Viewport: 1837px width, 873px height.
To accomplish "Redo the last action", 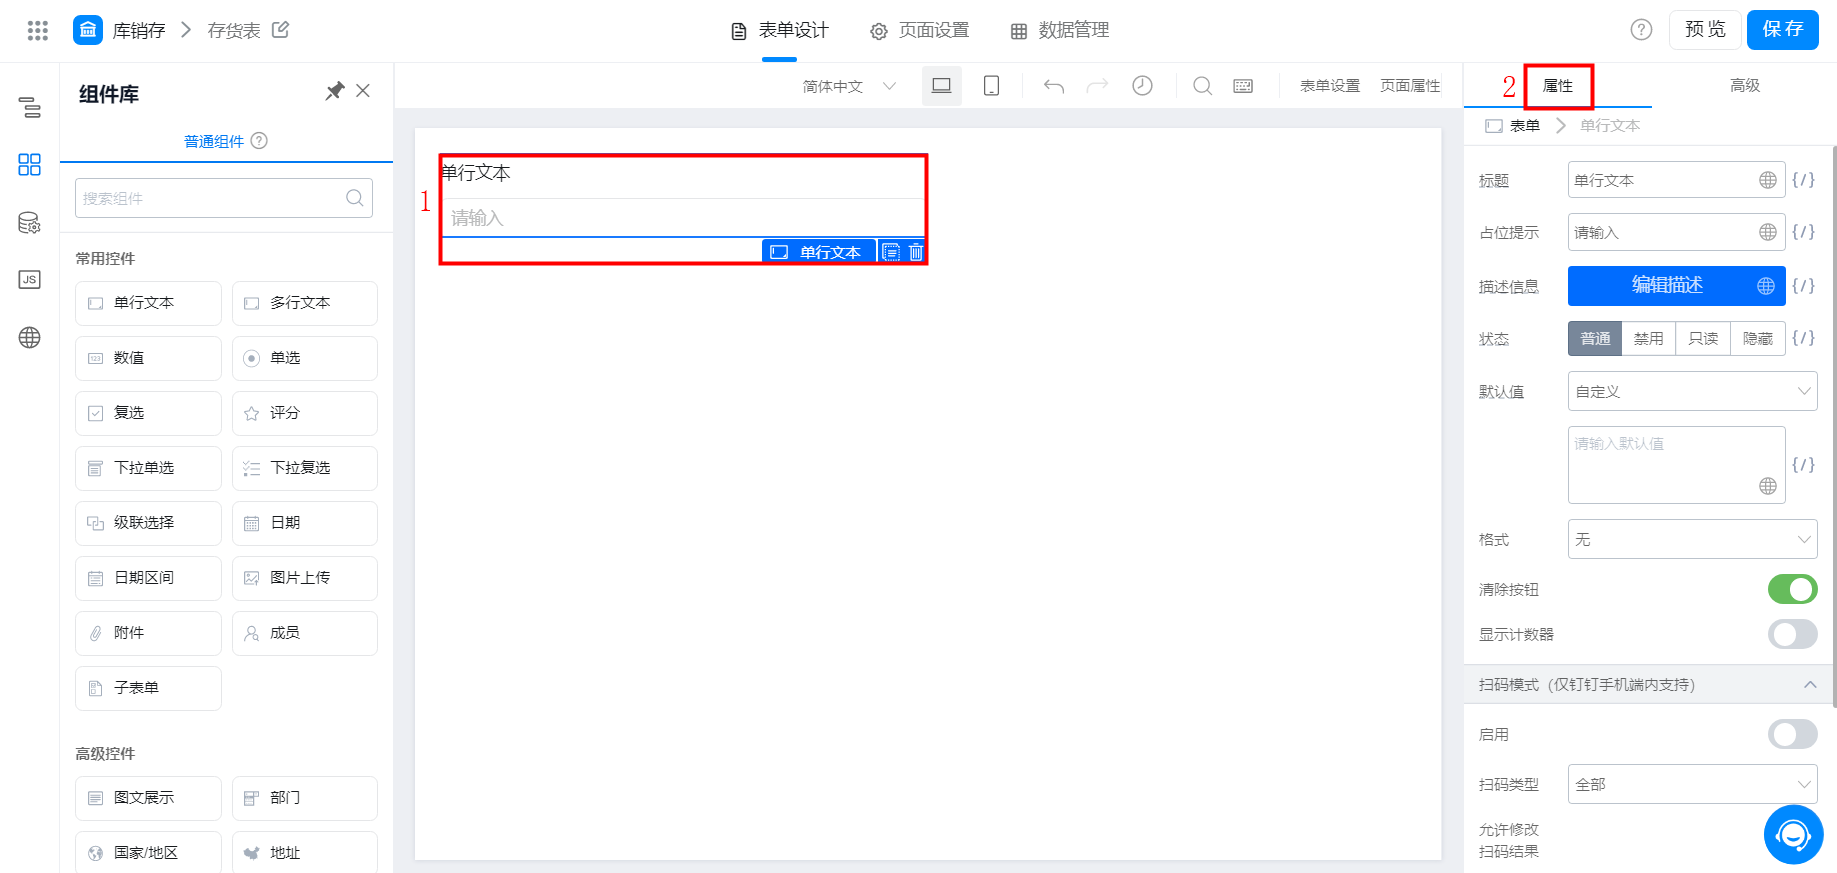I will [1097, 86].
